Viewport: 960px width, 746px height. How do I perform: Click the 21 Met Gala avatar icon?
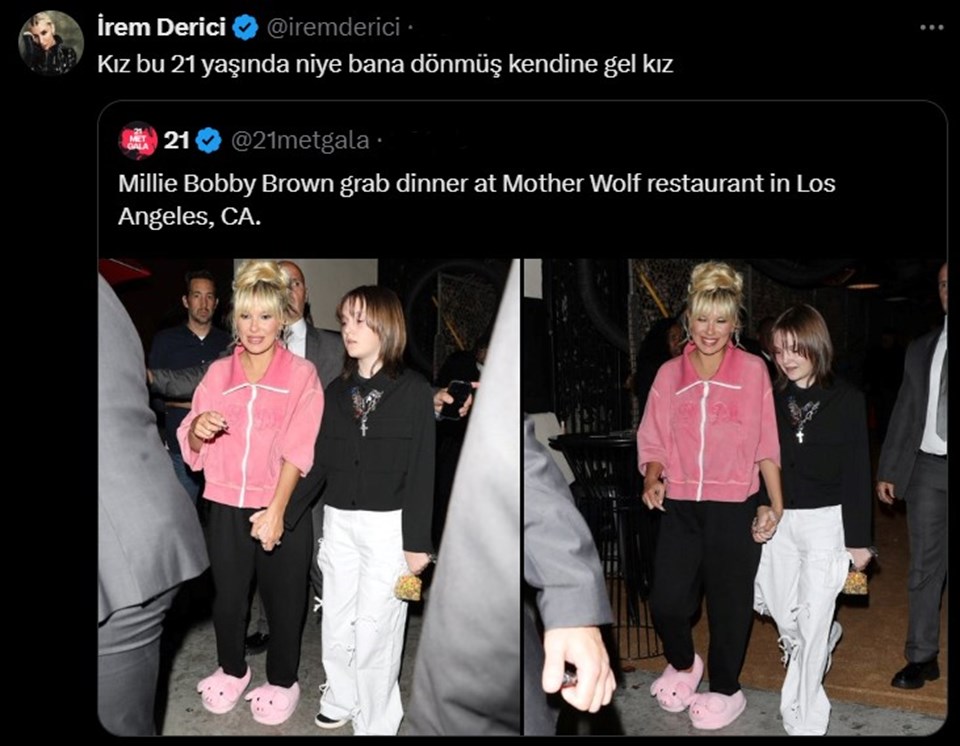click(x=138, y=141)
